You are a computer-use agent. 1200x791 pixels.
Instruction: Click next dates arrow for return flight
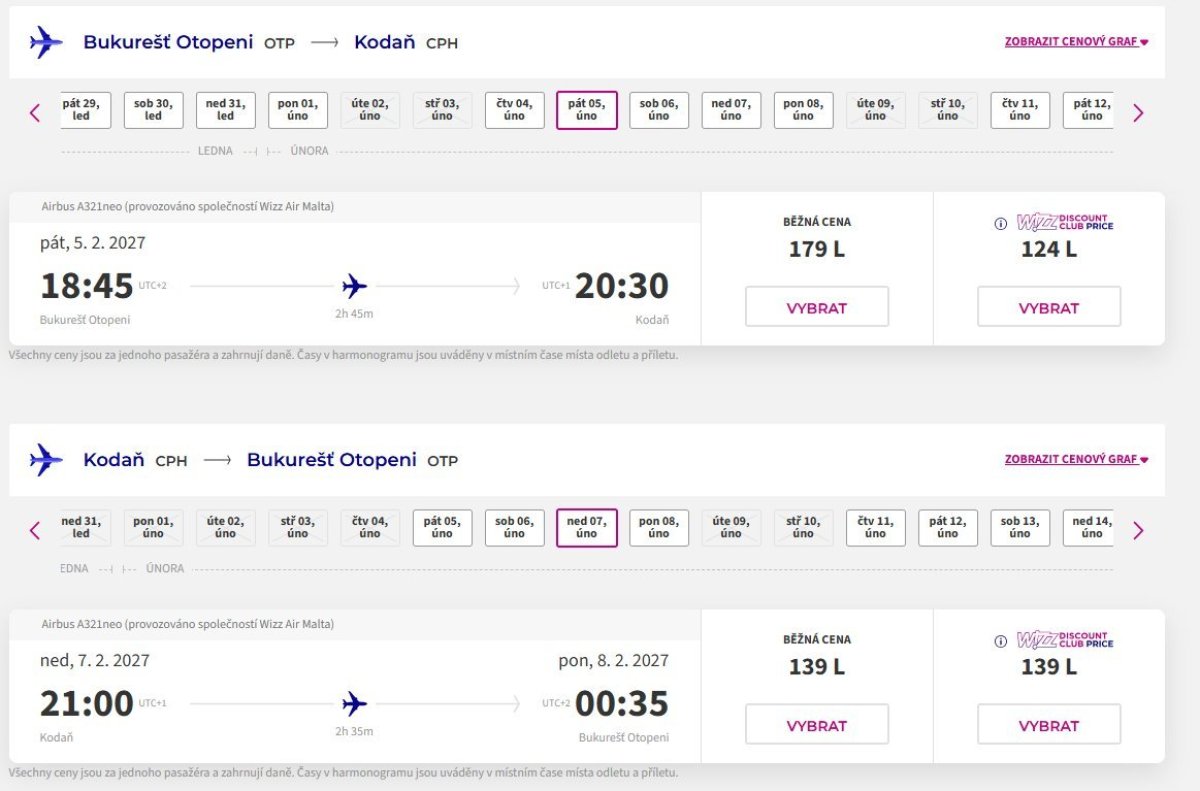tap(1138, 531)
